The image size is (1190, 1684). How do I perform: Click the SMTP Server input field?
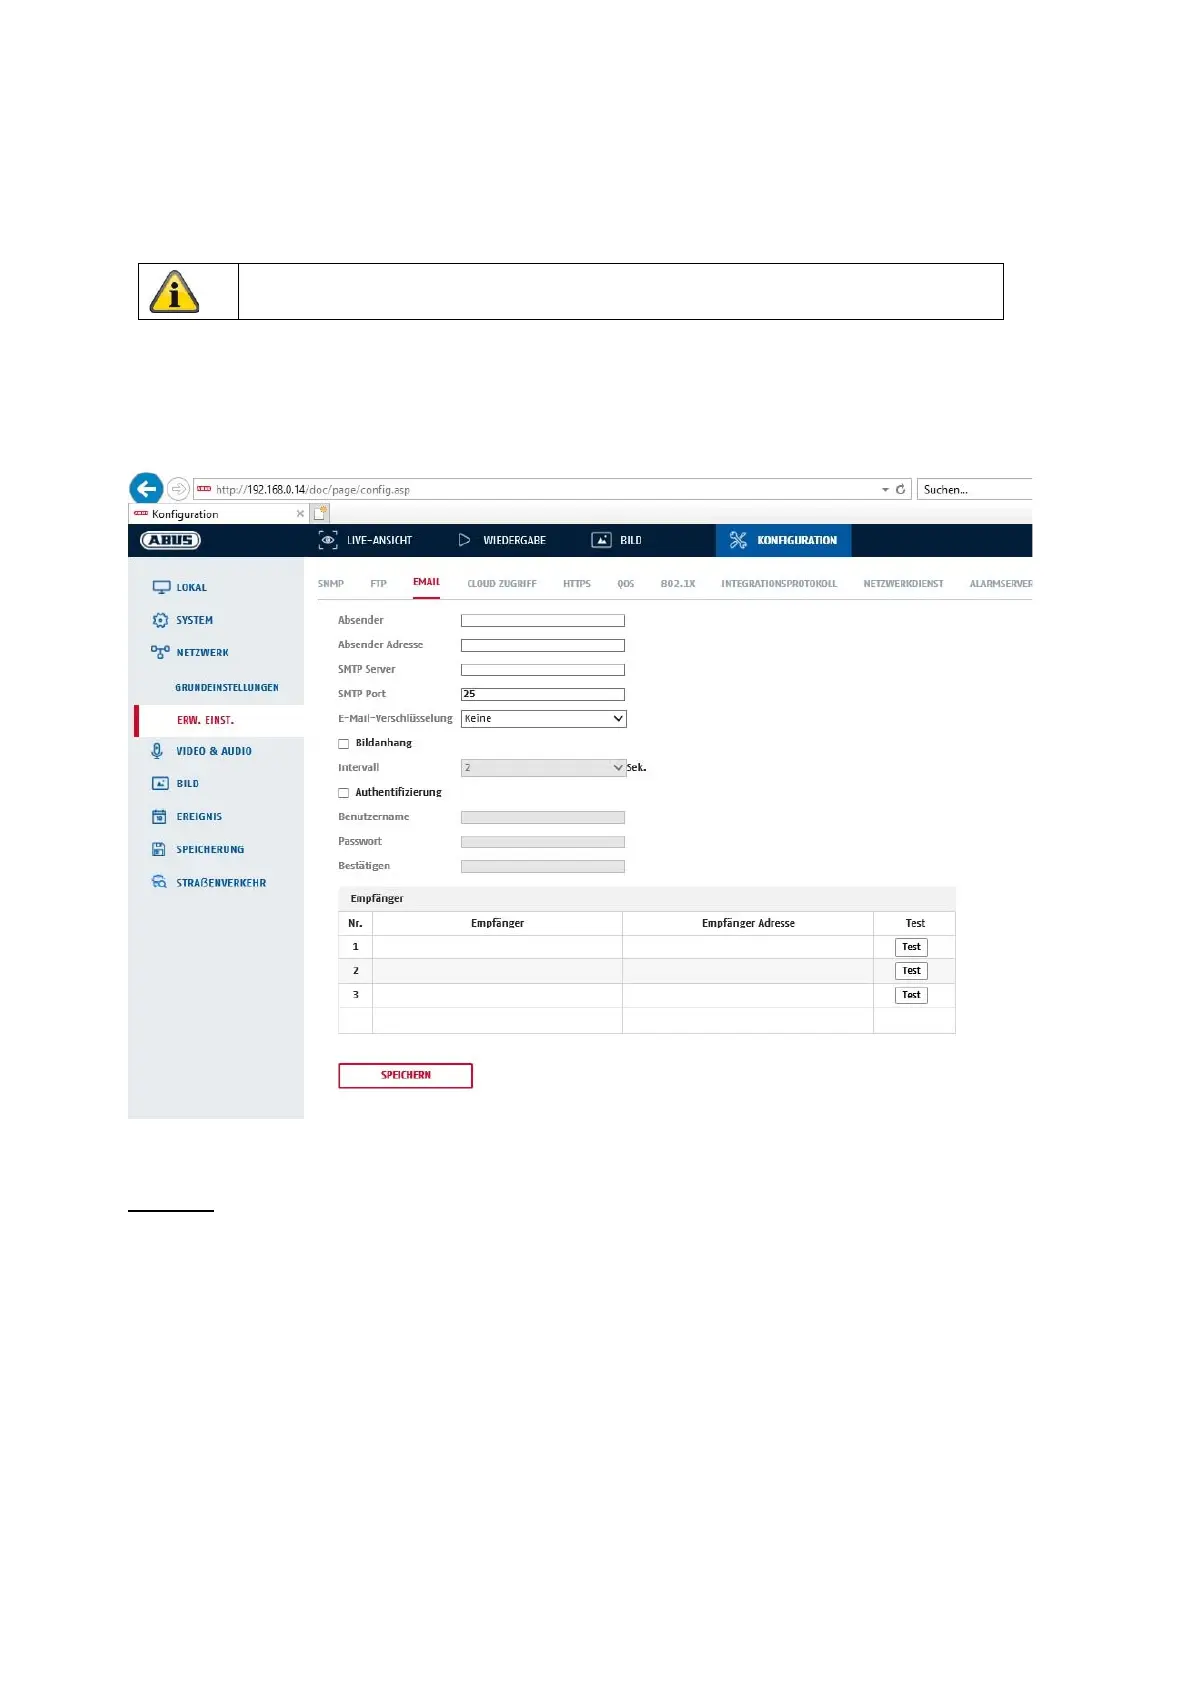(x=543, y=670)
